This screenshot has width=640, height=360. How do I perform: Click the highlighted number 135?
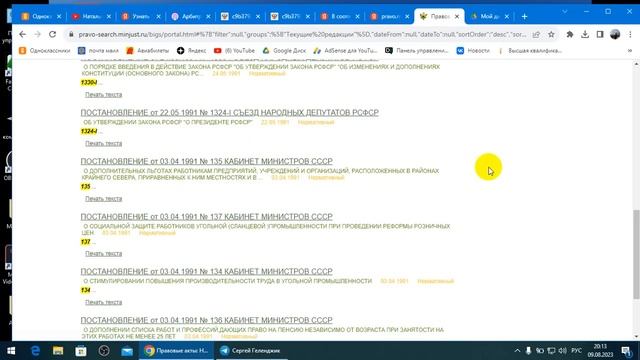pos(86,187)
